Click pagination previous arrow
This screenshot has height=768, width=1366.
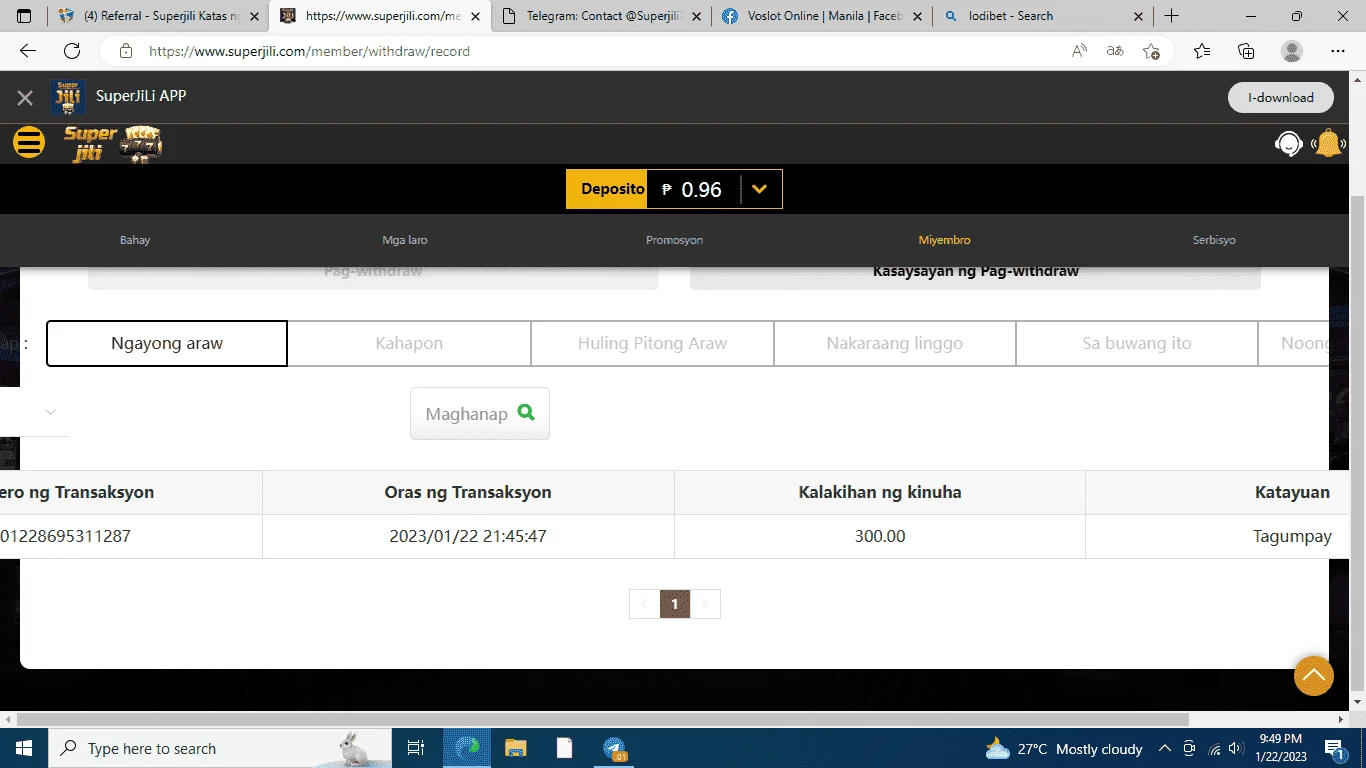pos(644,604)
